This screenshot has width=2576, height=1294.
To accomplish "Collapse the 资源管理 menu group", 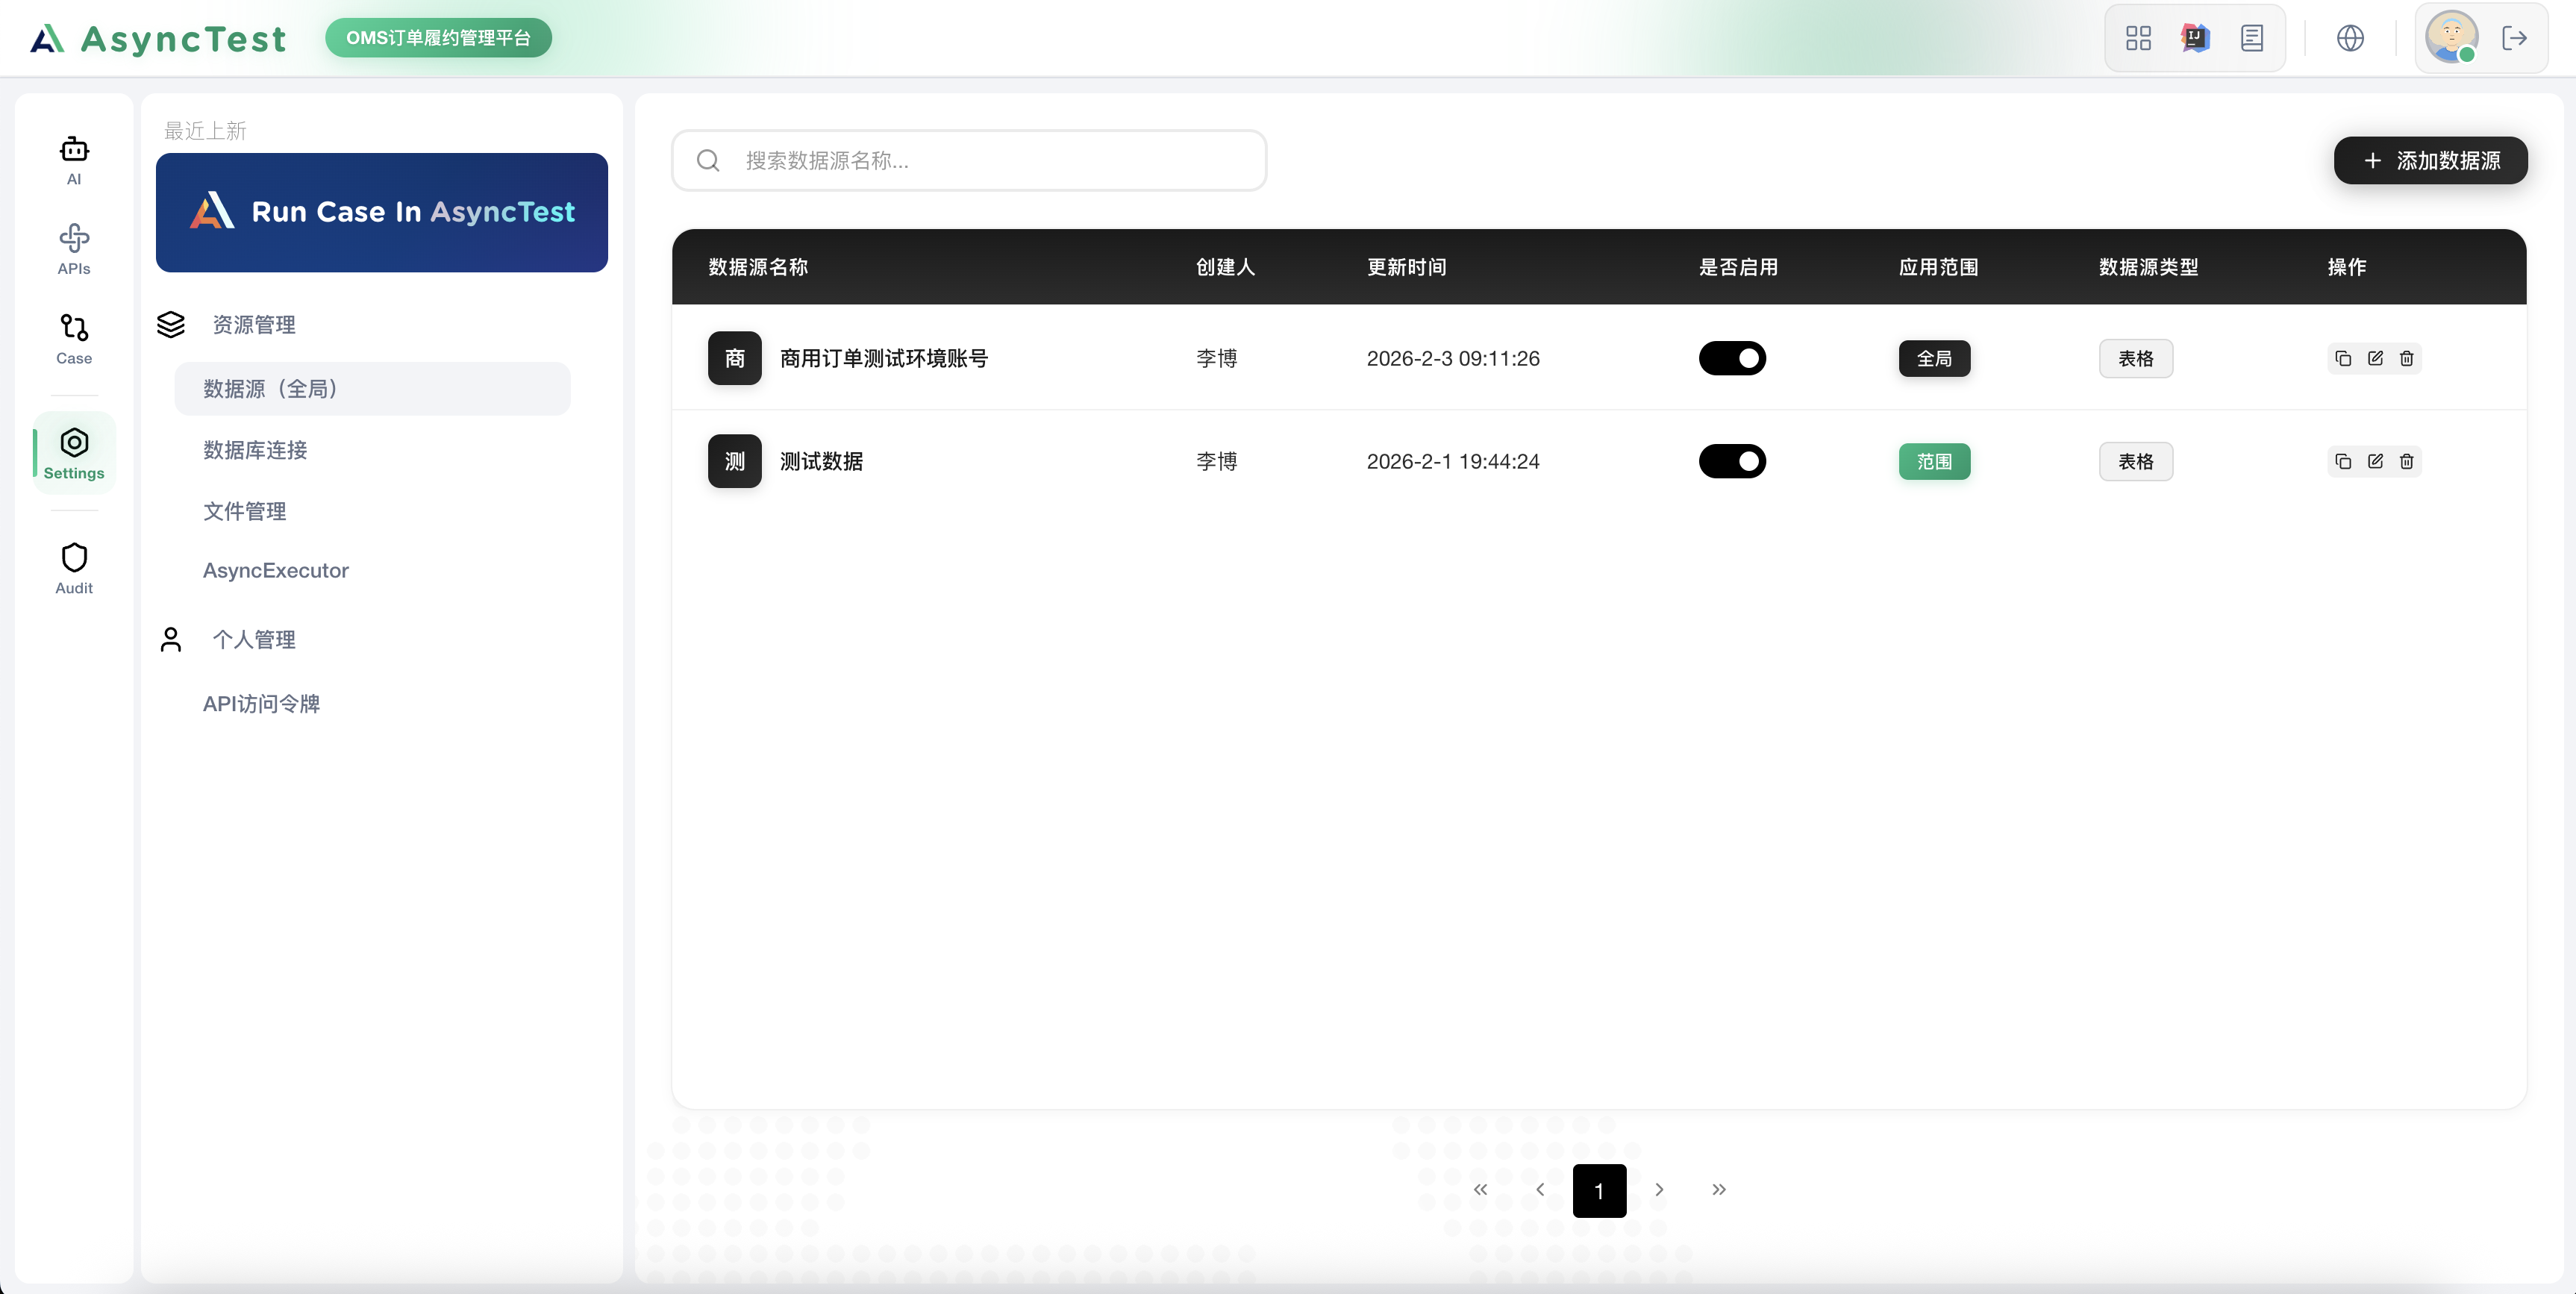I will [x=253, y=325].
